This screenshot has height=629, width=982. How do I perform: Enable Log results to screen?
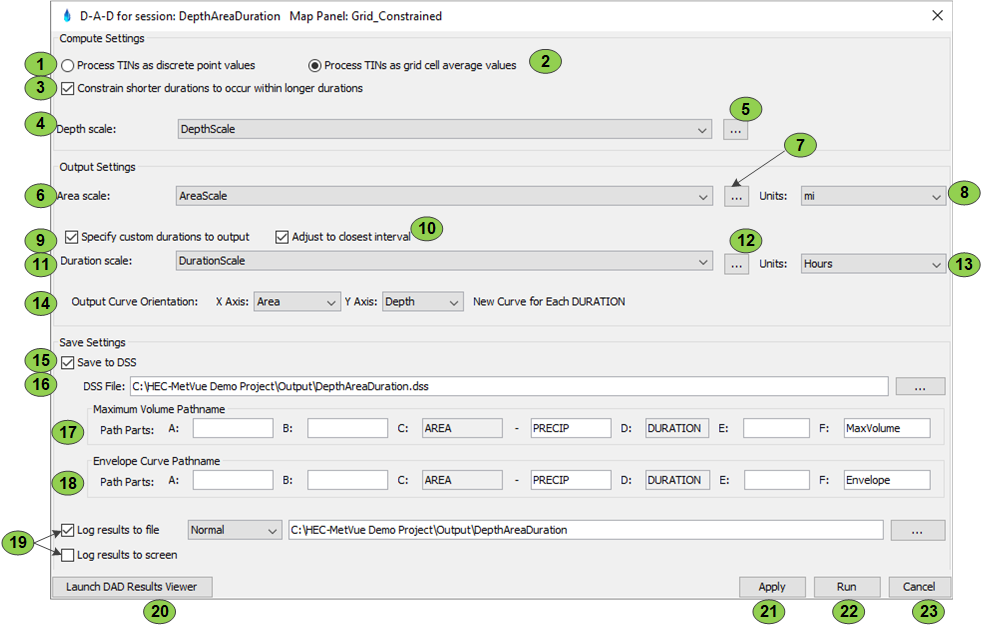(68, 555)
